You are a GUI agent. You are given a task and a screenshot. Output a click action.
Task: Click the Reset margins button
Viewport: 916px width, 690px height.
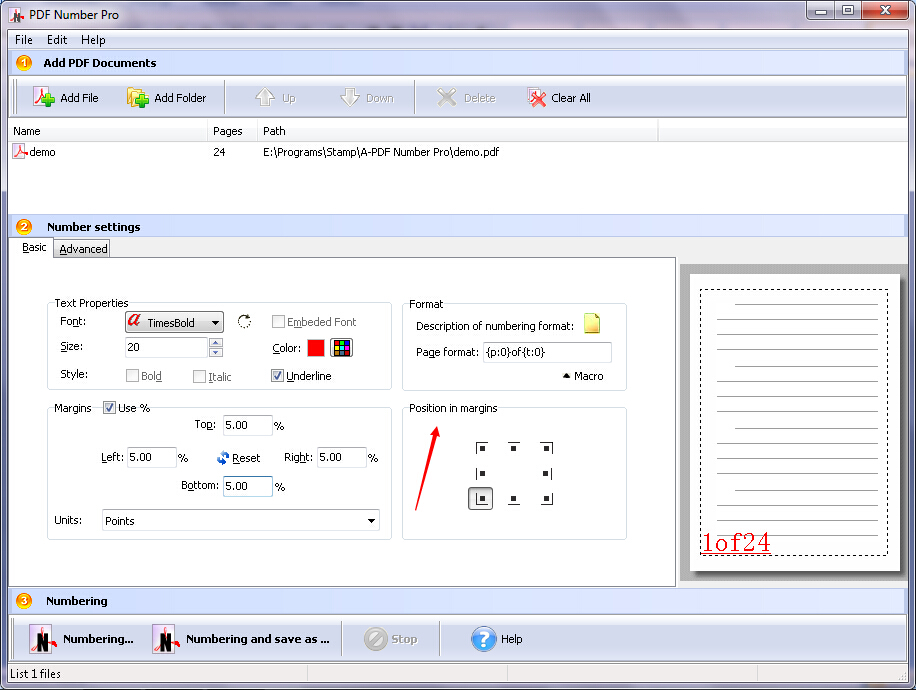point(238,458)
